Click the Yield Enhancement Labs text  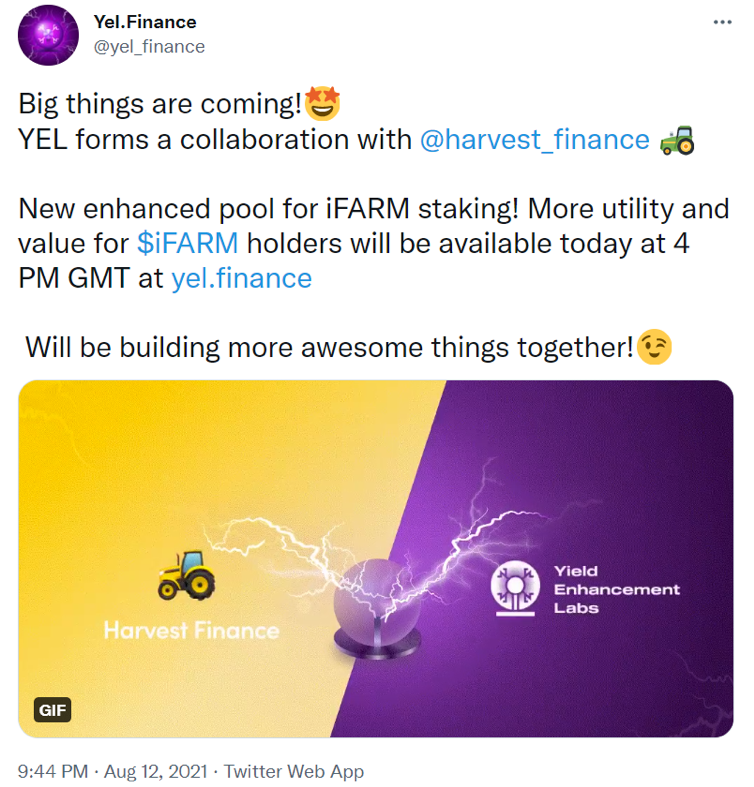[x=616, y=589]
